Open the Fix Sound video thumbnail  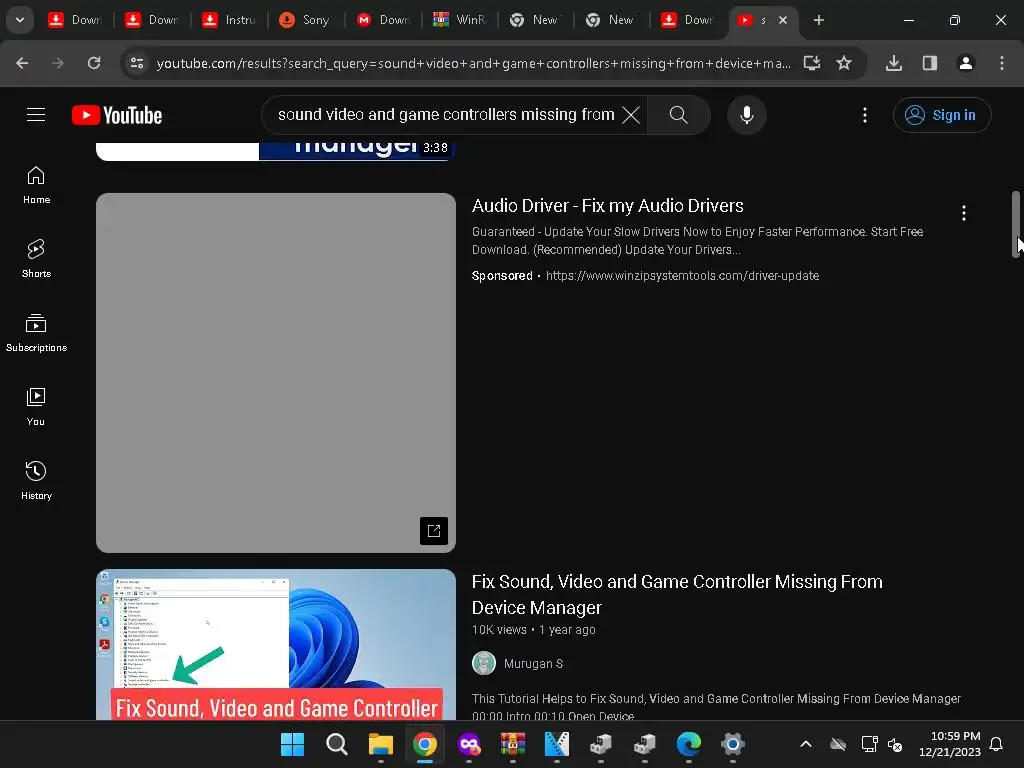(276, 645)
